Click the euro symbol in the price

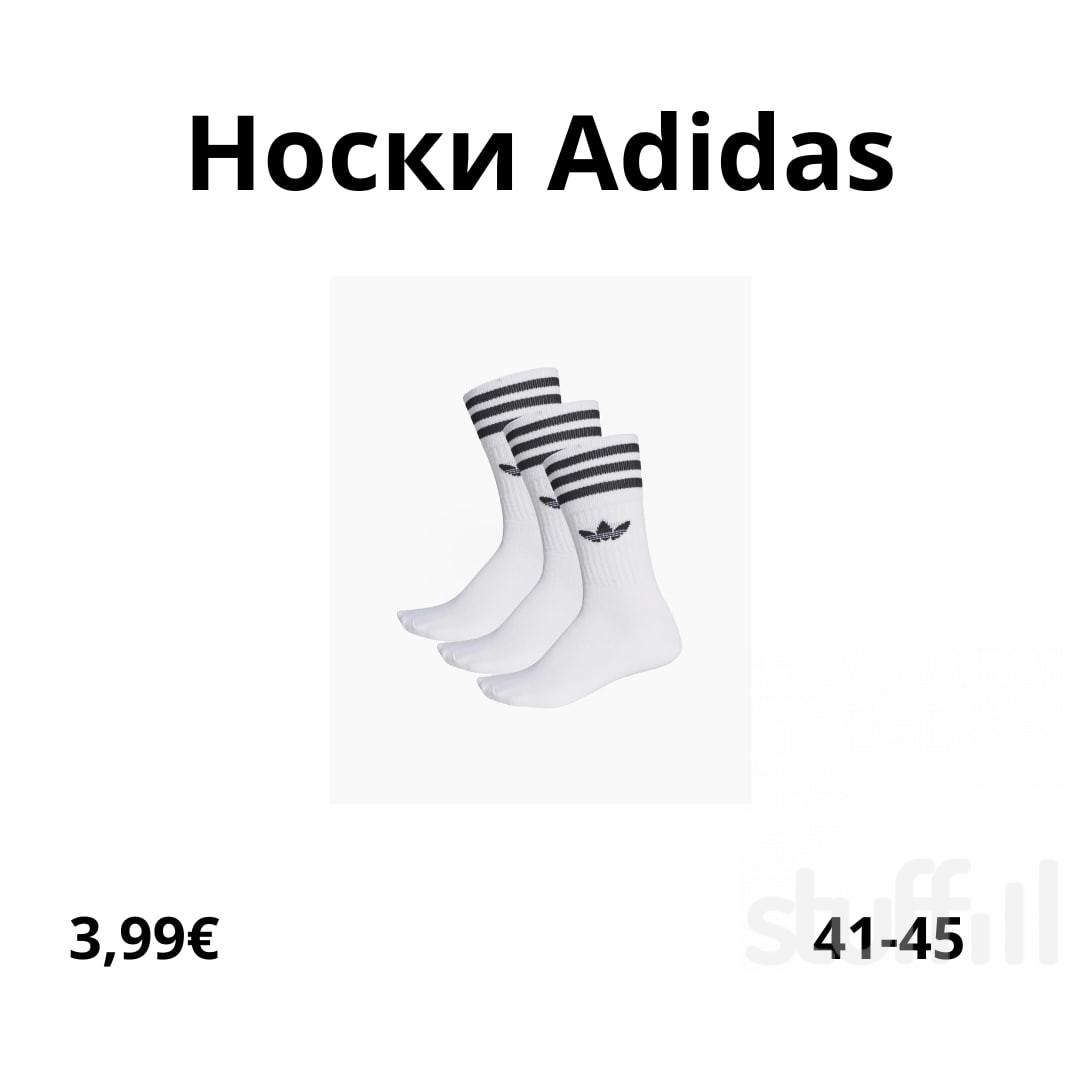tap(203, 939)
